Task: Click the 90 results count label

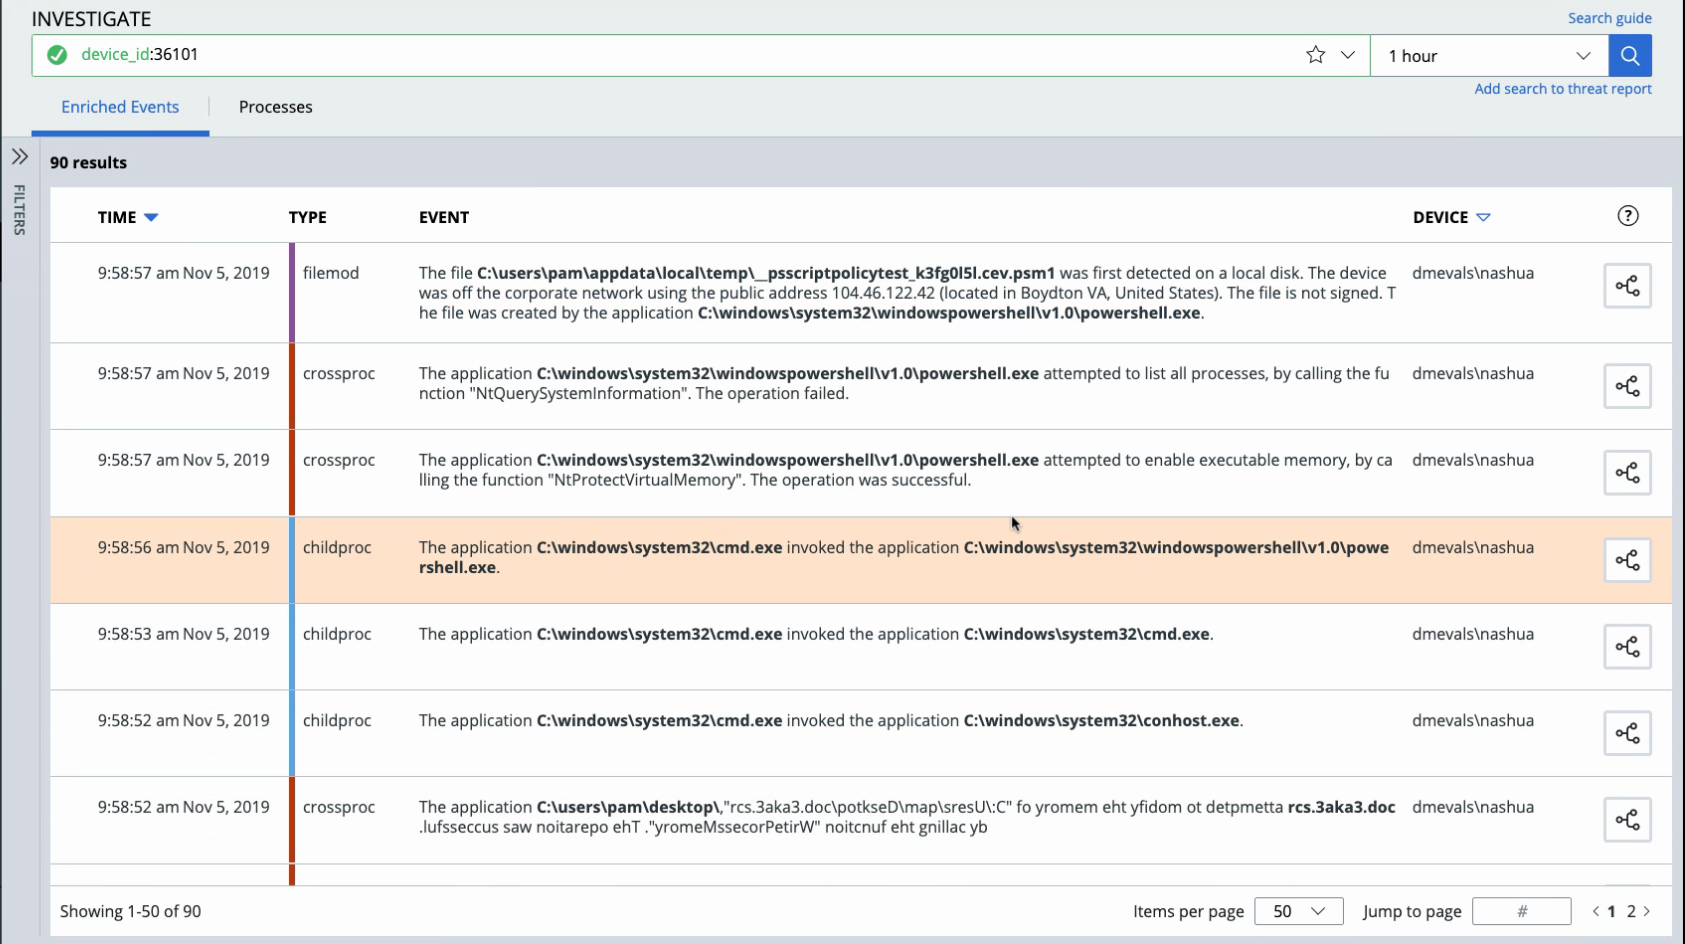Action: coord(89,162)
